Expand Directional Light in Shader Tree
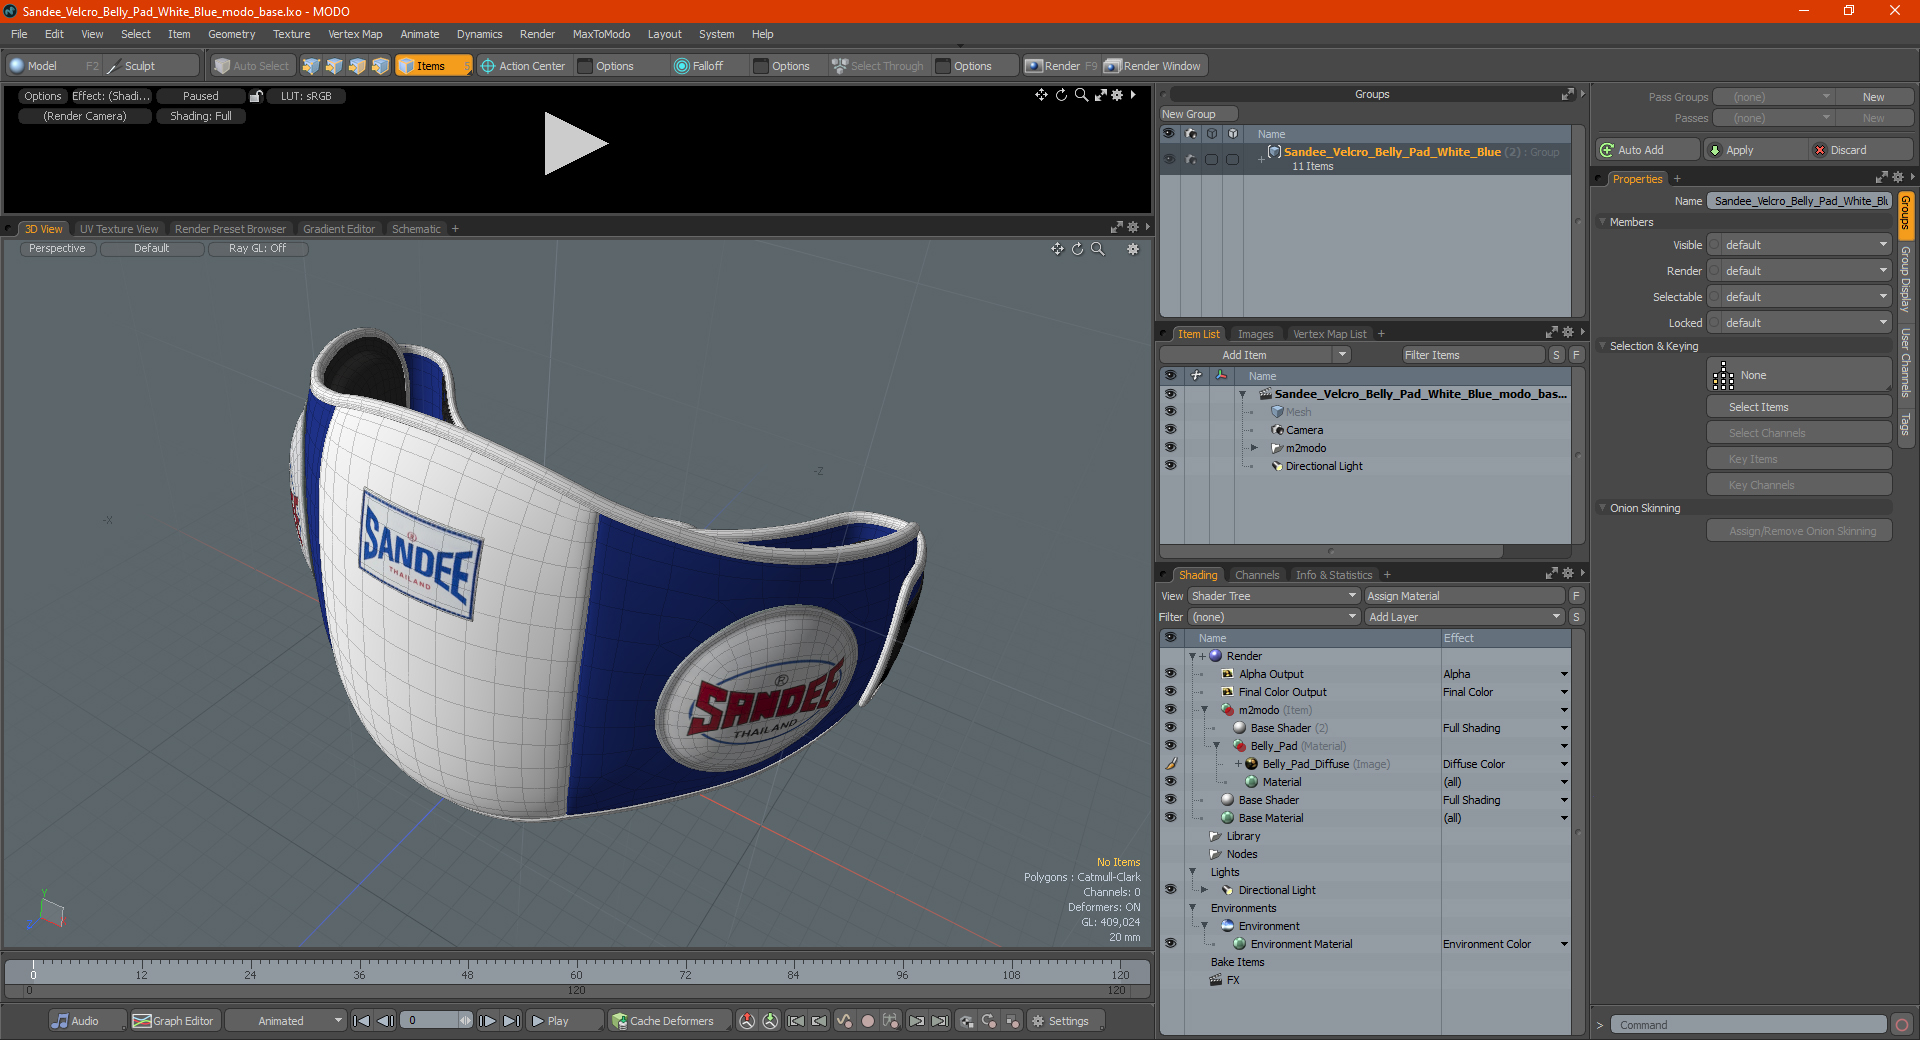This screenshot has width=1920, height=1040. click(1205, 890)
